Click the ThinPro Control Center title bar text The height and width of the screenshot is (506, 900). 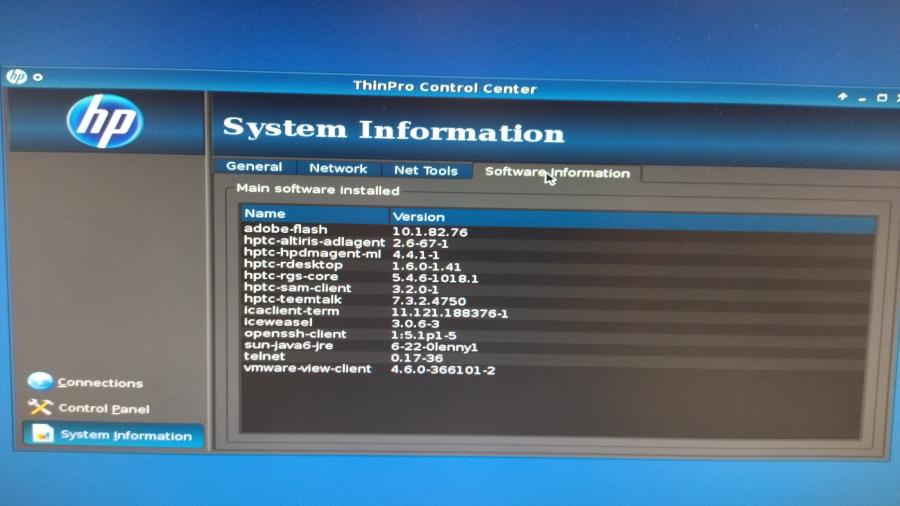(x=445, y=87)
